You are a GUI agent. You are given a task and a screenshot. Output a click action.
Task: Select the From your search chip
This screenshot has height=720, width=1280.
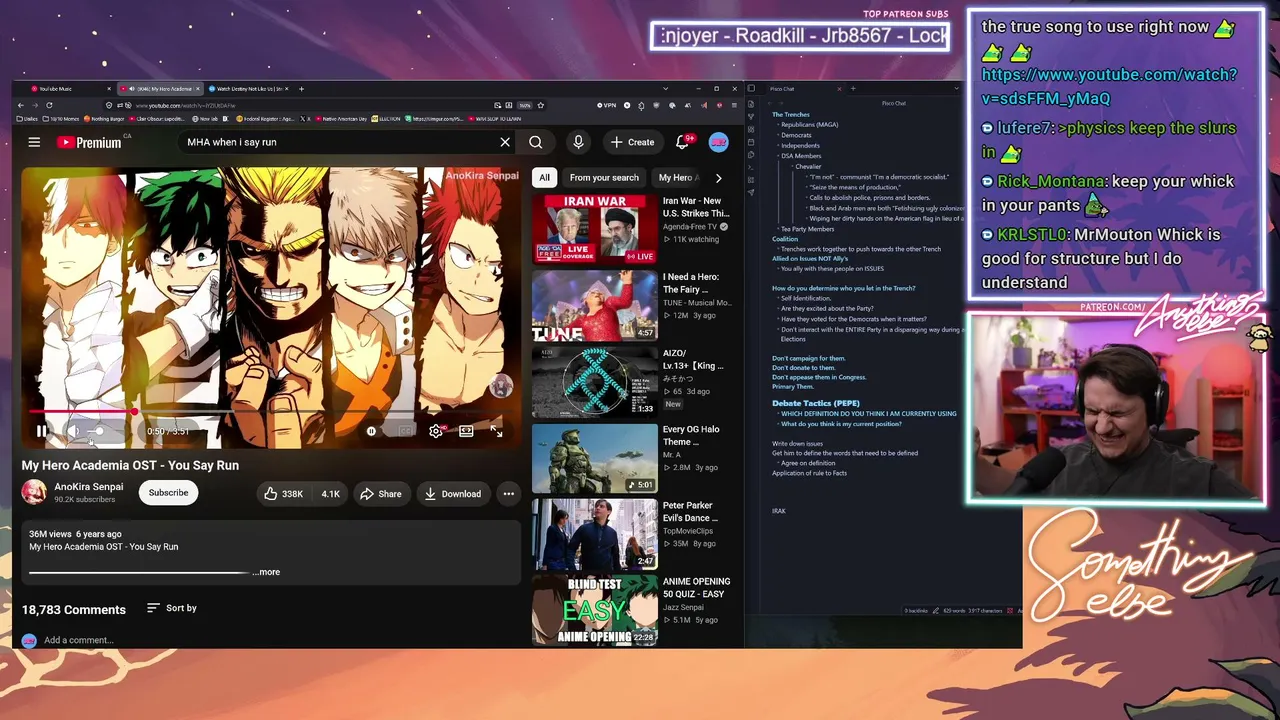pyautogui.click(x=604, y=178)
